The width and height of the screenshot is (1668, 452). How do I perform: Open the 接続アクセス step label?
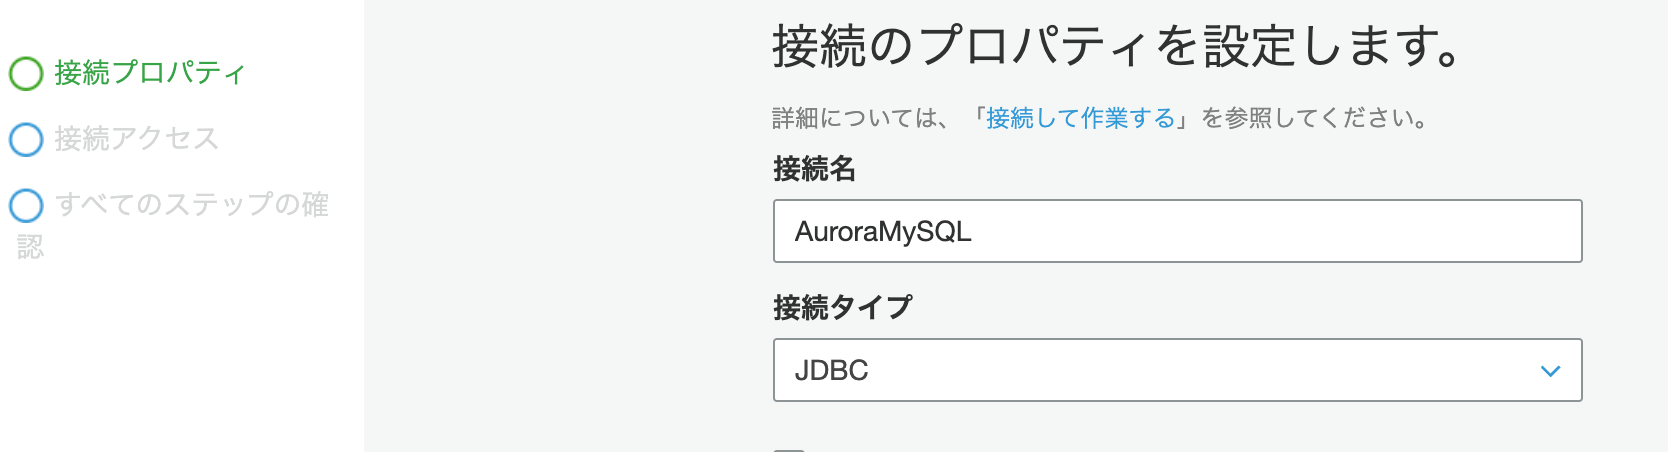(x=136, y=139)
